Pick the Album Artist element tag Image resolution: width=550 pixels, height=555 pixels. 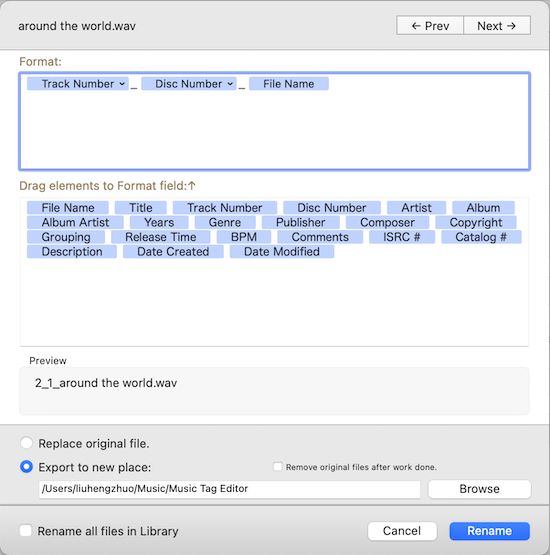click(x=75, y=222)
